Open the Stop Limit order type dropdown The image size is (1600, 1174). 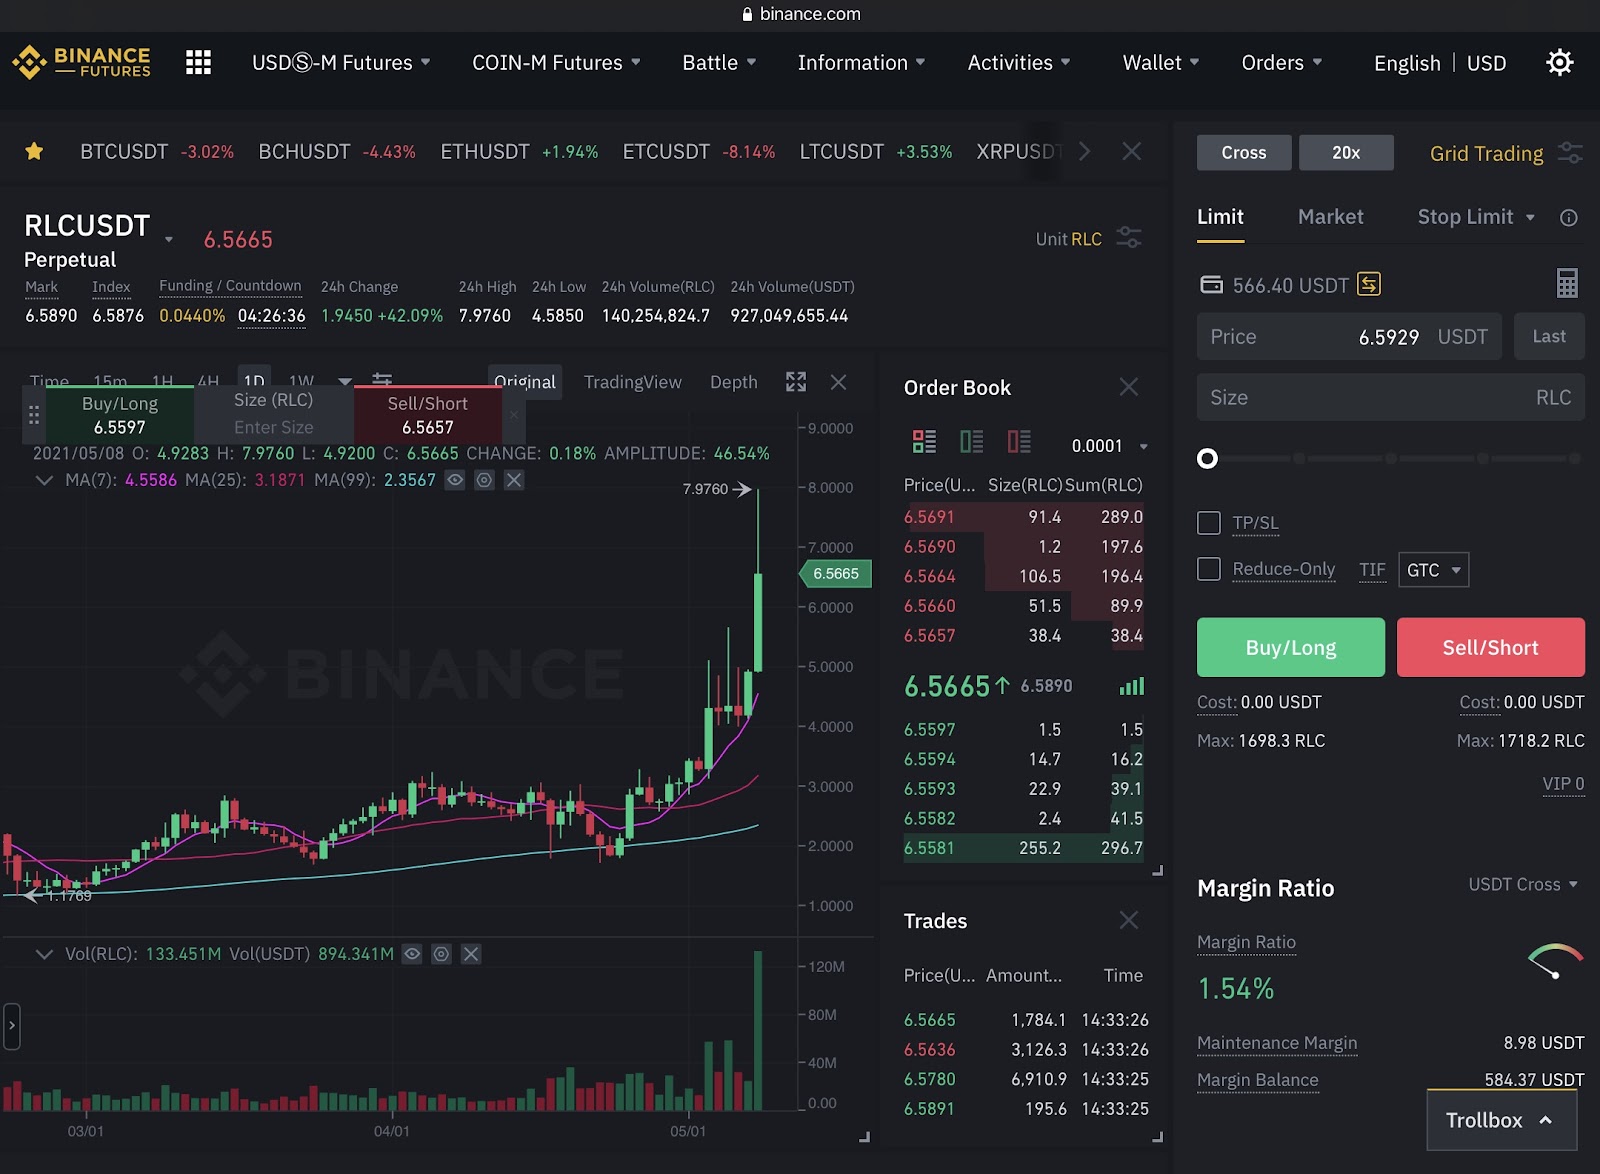point(1476,217)
